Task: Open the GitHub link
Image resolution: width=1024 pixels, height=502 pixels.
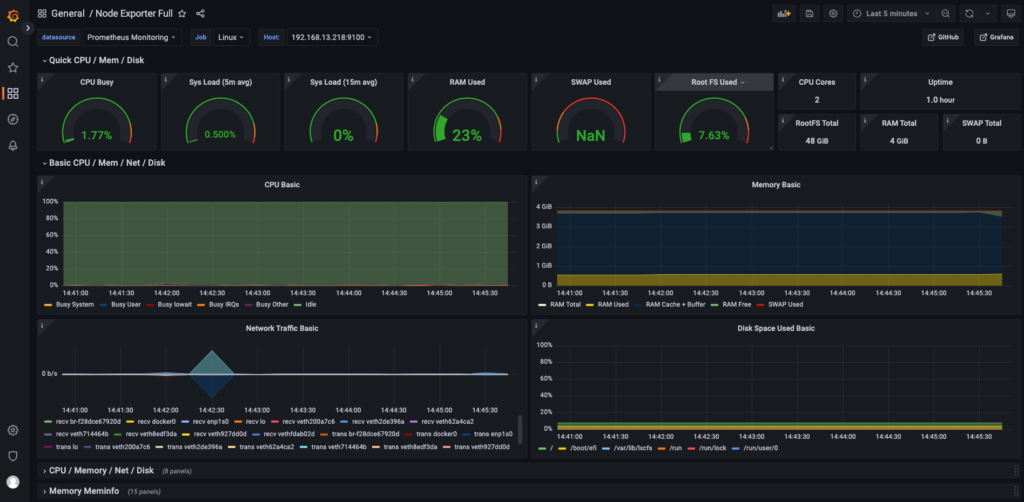Action: click(942, 37)
